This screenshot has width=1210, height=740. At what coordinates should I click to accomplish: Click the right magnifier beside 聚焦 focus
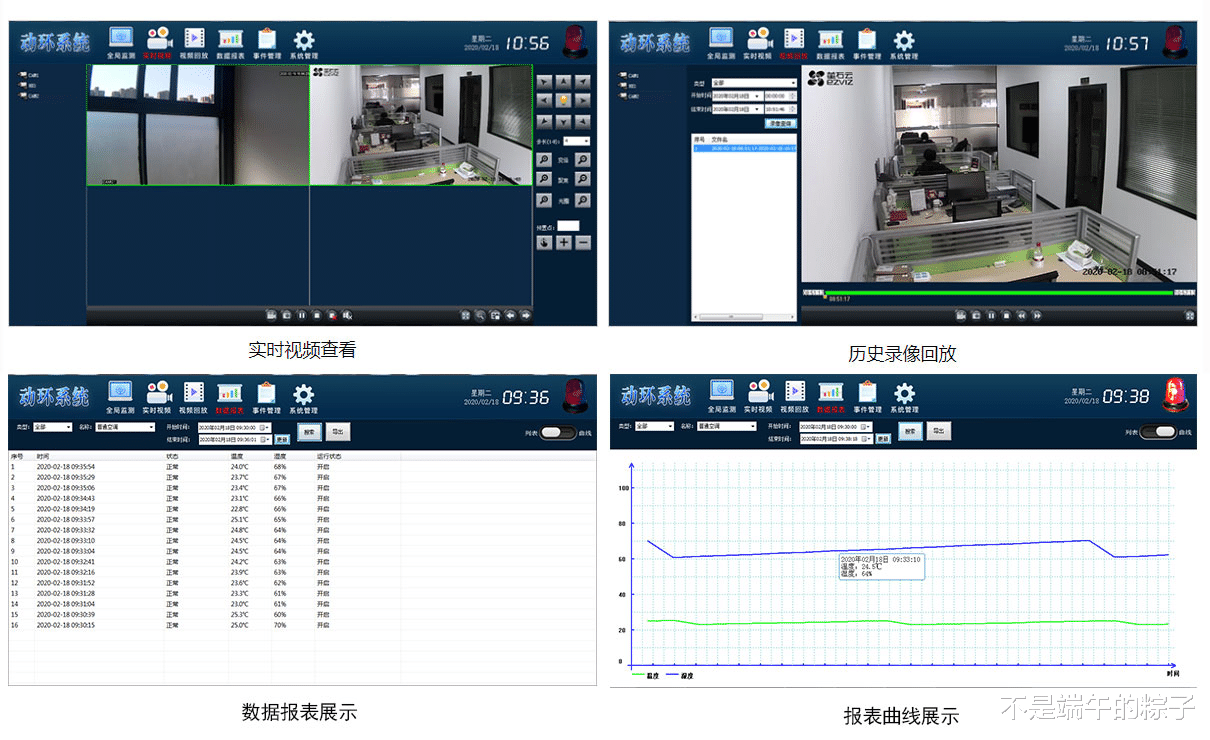pos(583,178)
